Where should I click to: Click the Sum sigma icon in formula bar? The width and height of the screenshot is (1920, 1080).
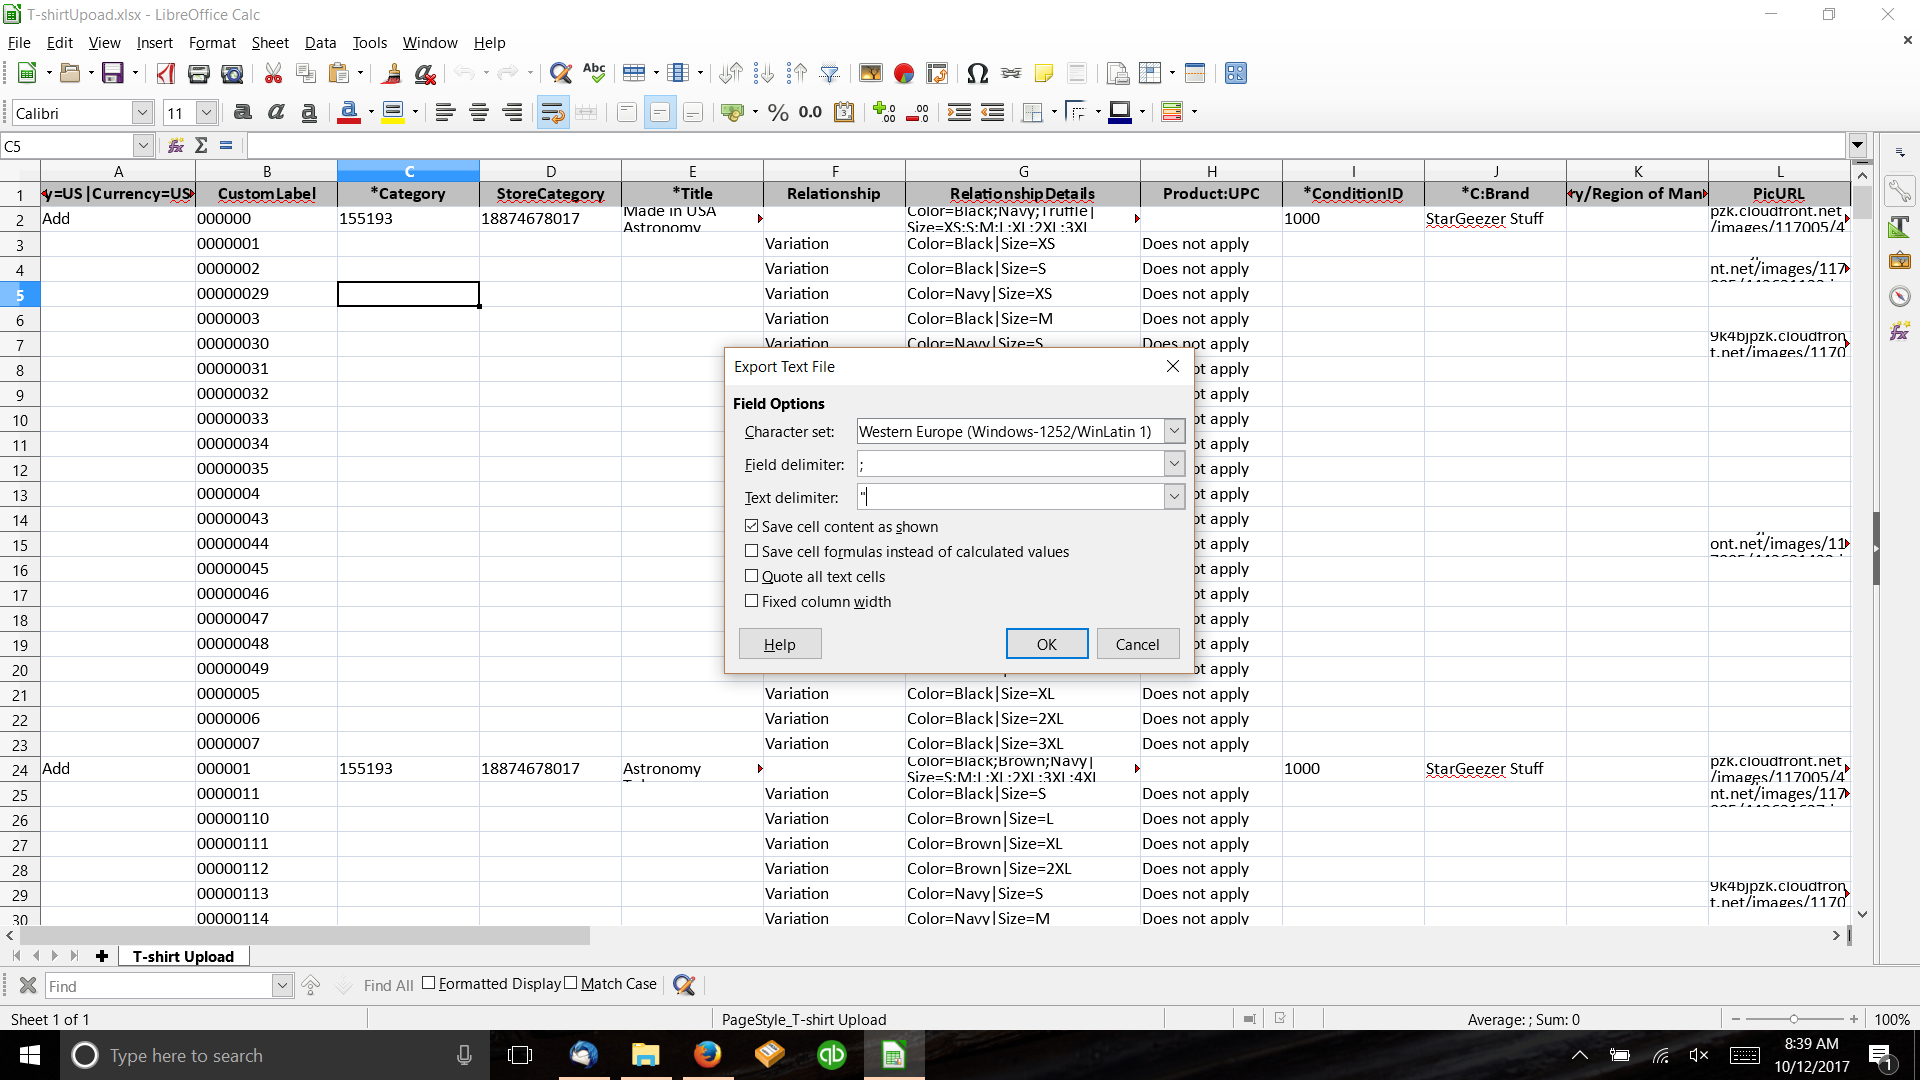[x=201, y=146]
